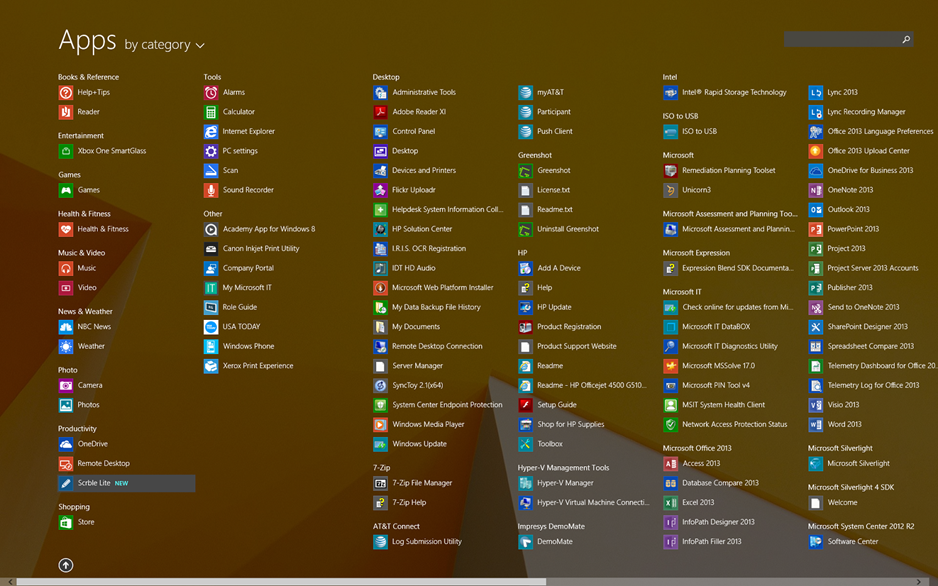Select 'HP Update' entry

(x=545, y=307)
